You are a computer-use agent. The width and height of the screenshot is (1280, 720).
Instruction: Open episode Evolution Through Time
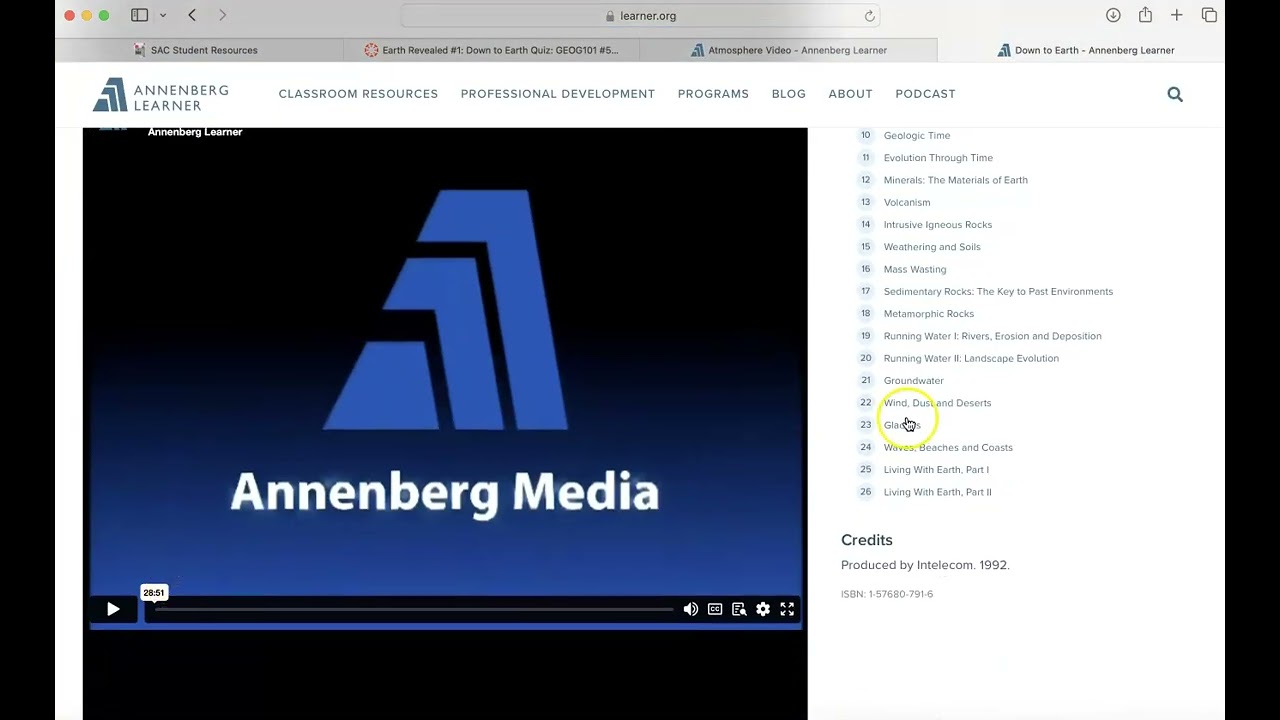coord(938,158)
